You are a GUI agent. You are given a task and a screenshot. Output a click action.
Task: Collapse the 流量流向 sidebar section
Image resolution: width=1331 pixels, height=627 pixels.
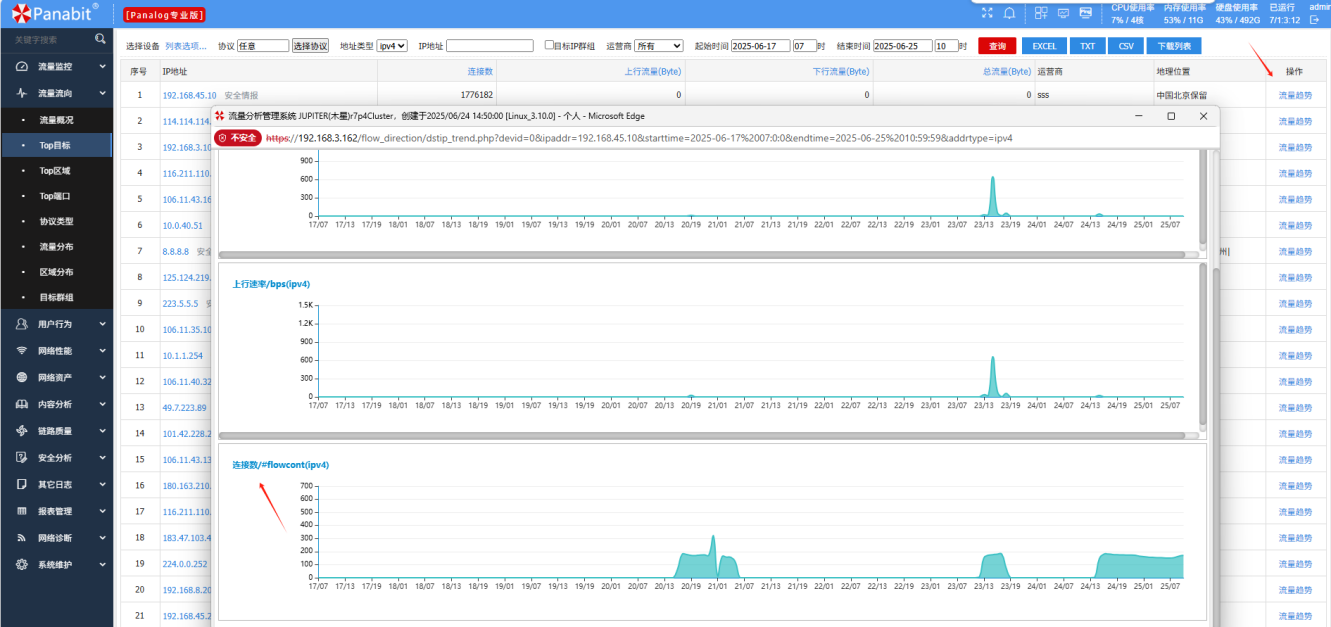(60, 93)
